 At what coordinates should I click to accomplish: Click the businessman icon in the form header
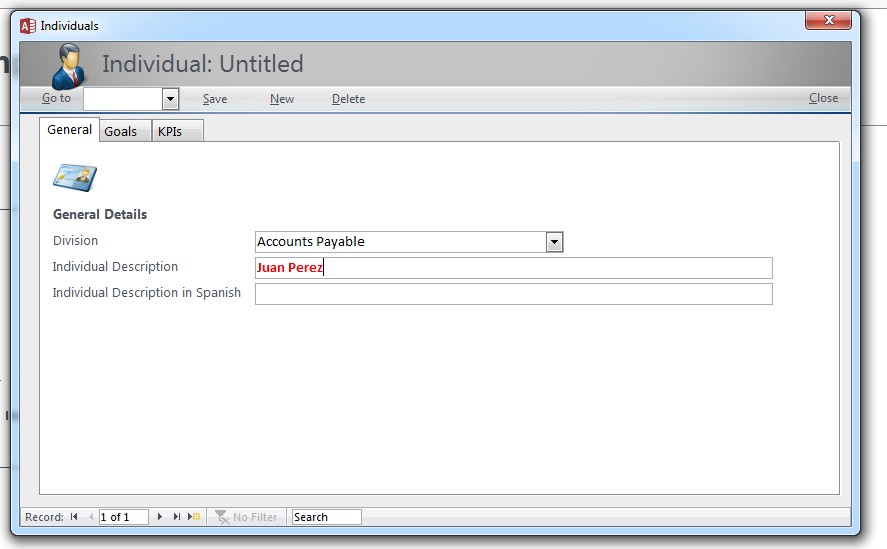pyautogui.click(x=68, y=67)
